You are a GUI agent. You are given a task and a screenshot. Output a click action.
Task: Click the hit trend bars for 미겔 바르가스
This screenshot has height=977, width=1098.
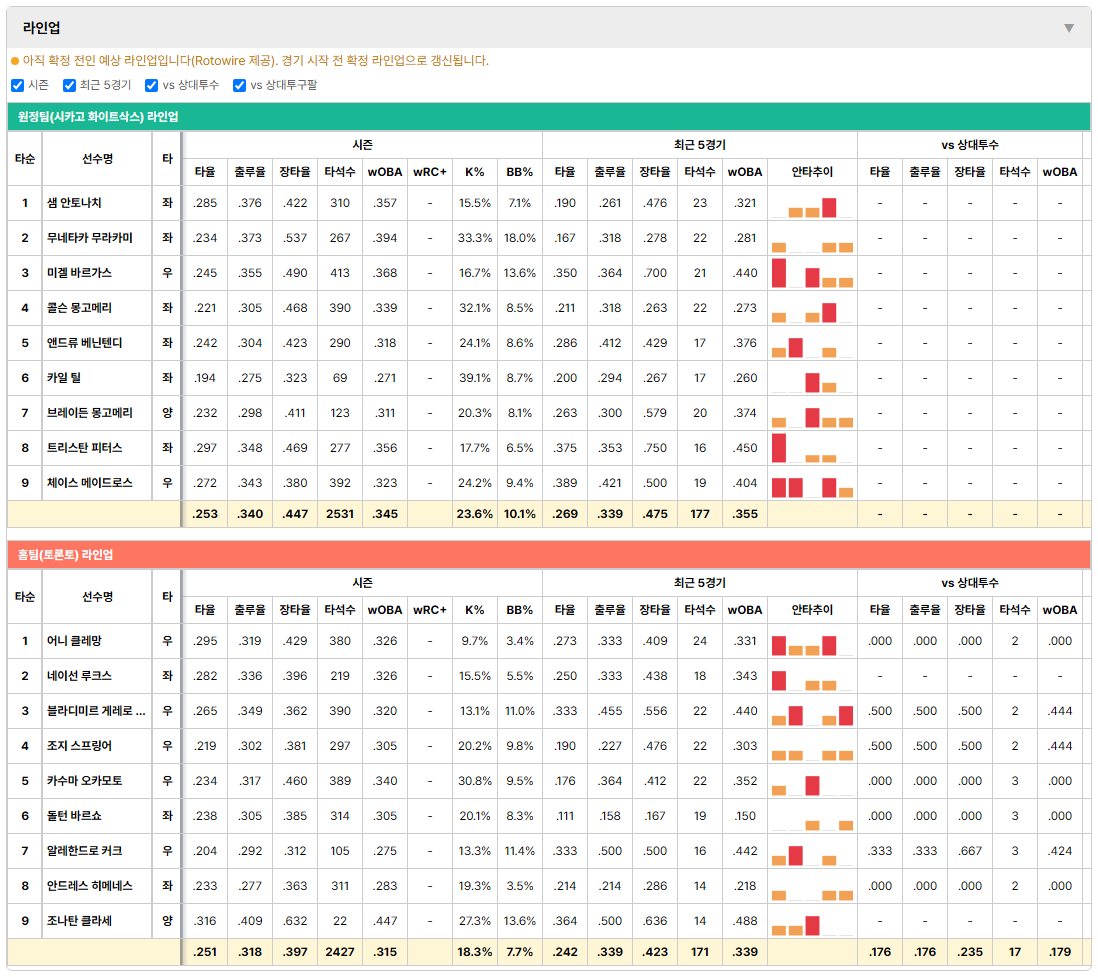[x=812, y=273]
